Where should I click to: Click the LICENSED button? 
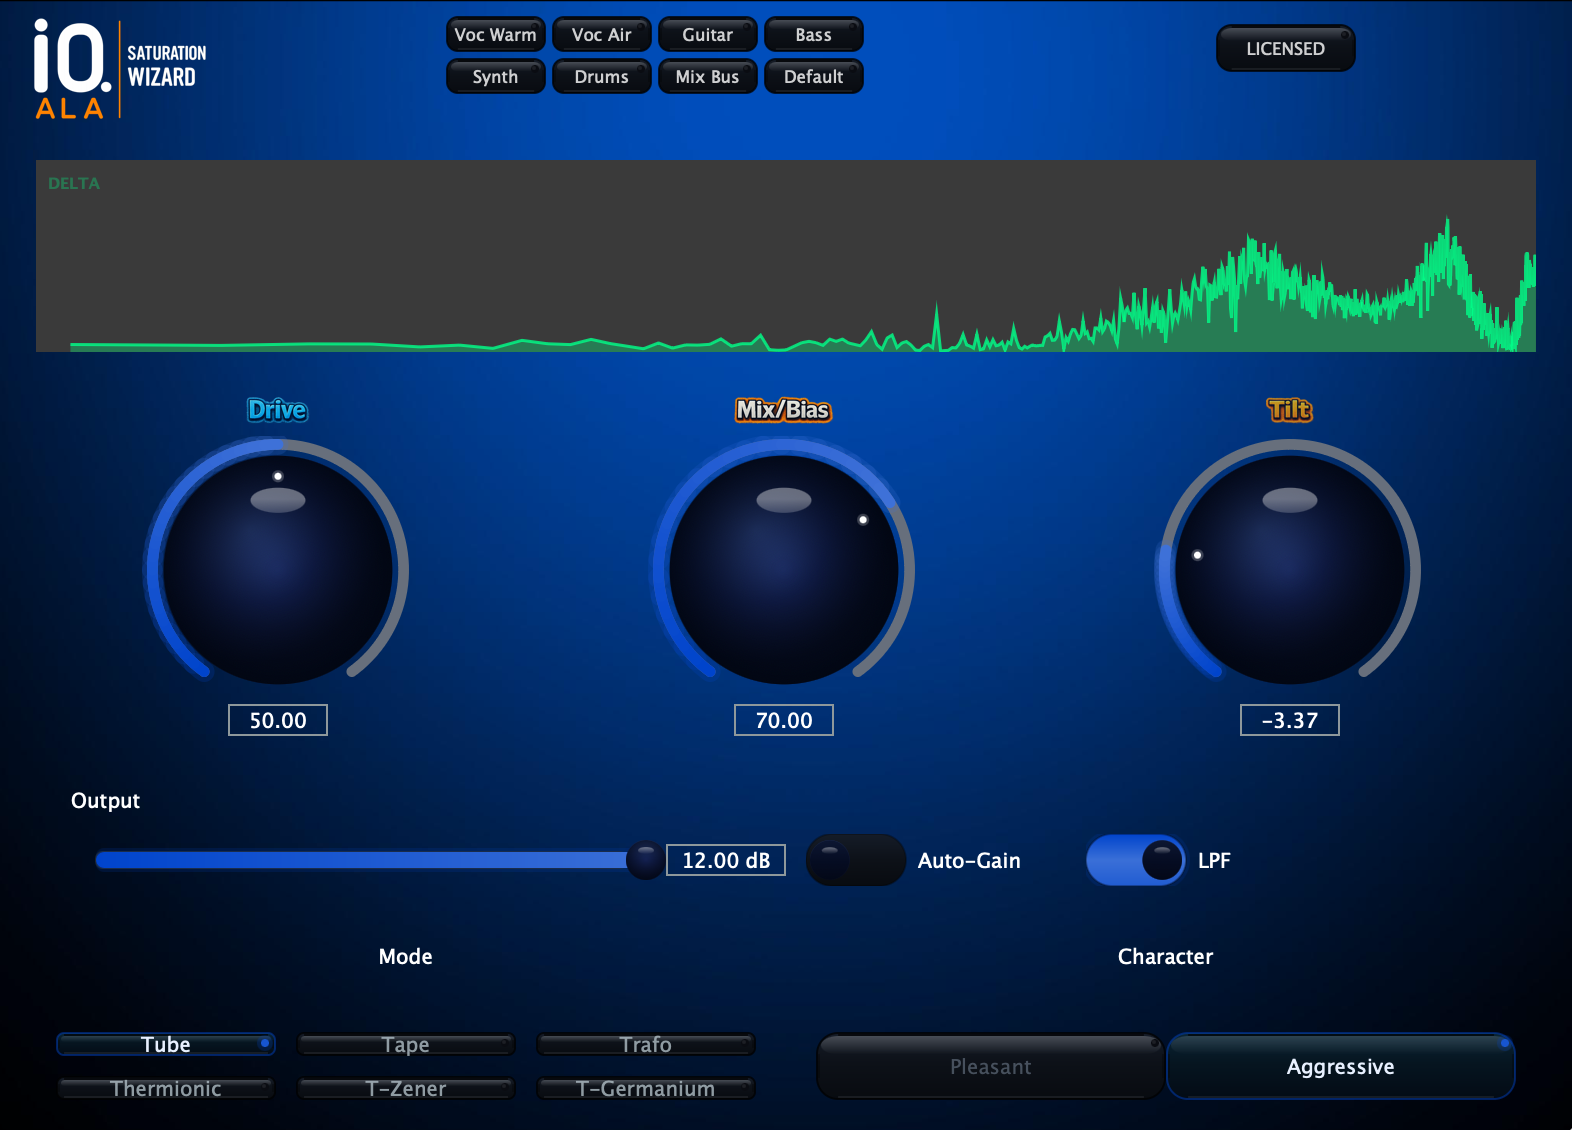click(1286, 49)
